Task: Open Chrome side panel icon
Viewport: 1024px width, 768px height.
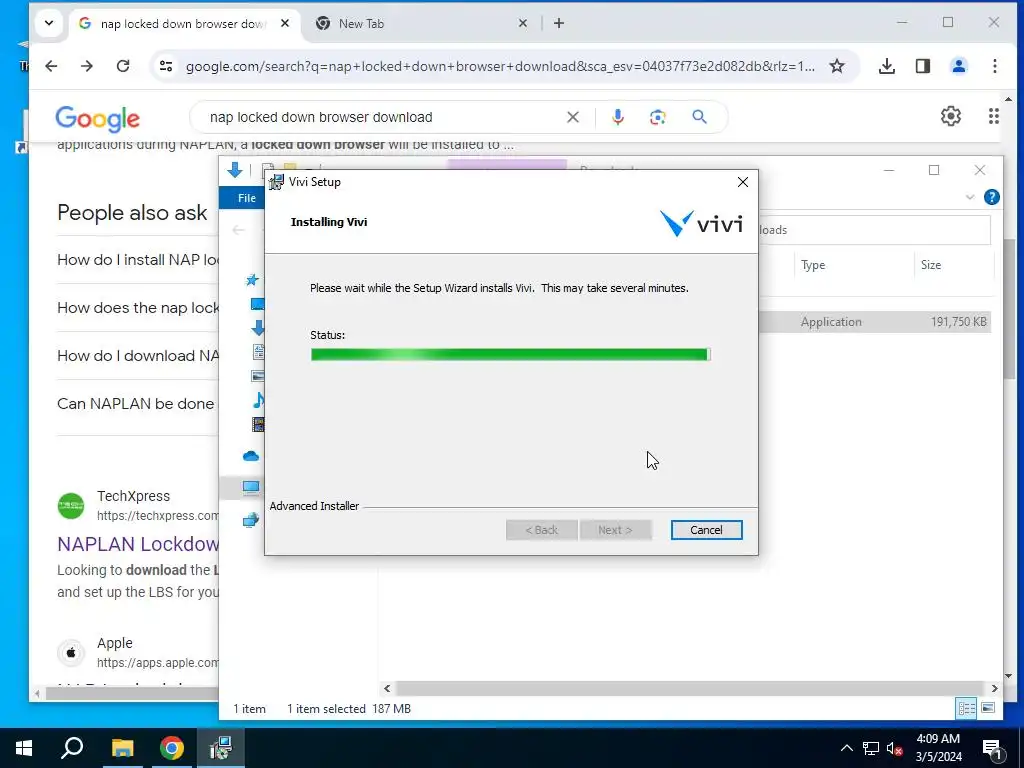Action: 922,66
